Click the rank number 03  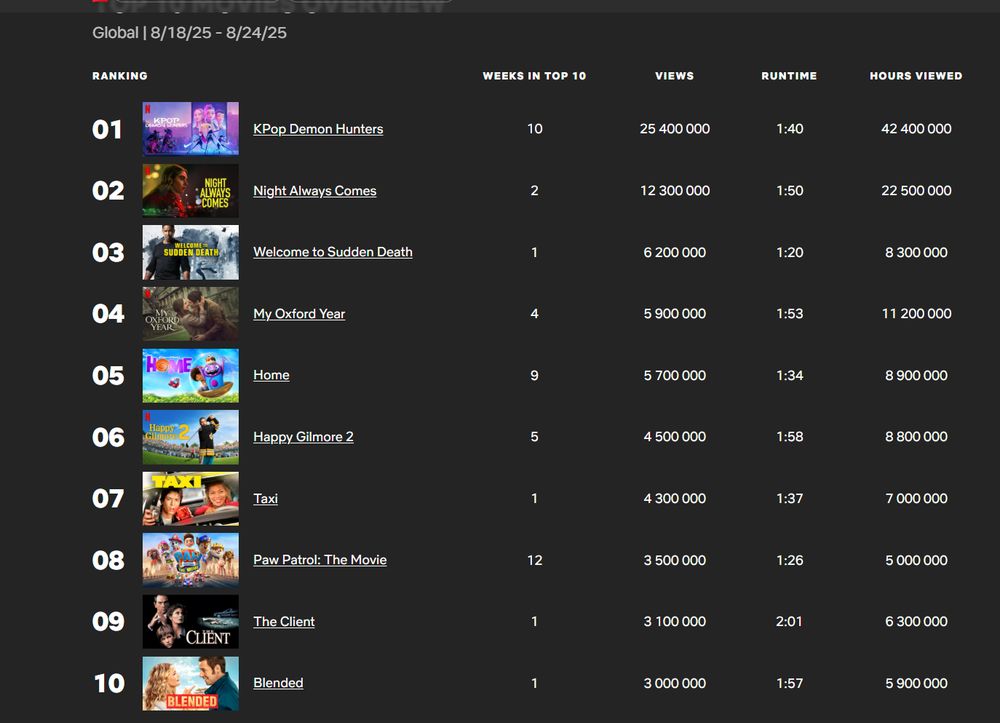108,252
